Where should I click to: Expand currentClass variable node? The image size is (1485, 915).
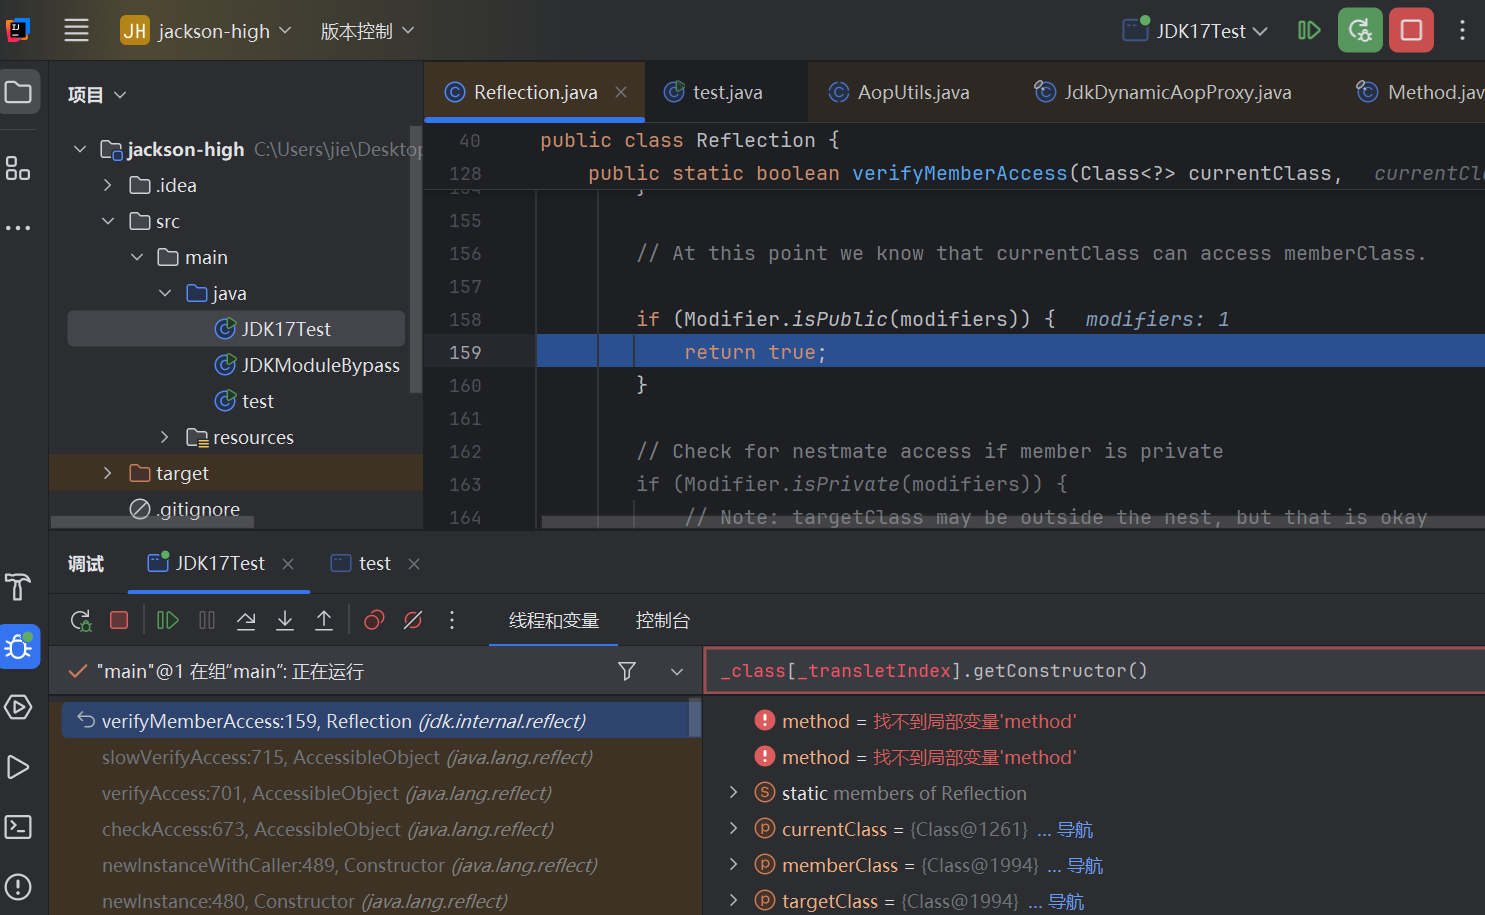click(x=734, y=829)
